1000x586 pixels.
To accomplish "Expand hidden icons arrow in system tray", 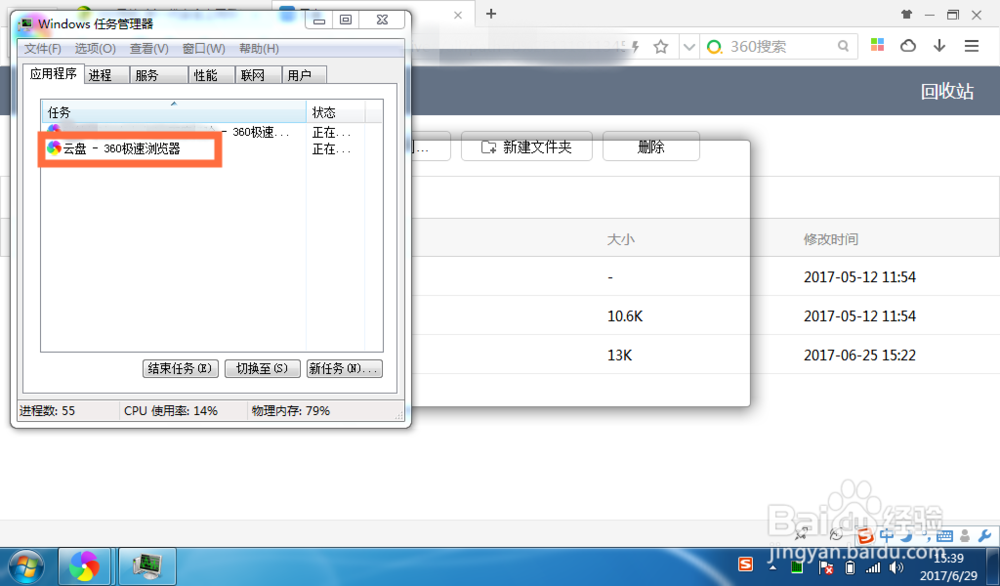I will tap(773, 567).
